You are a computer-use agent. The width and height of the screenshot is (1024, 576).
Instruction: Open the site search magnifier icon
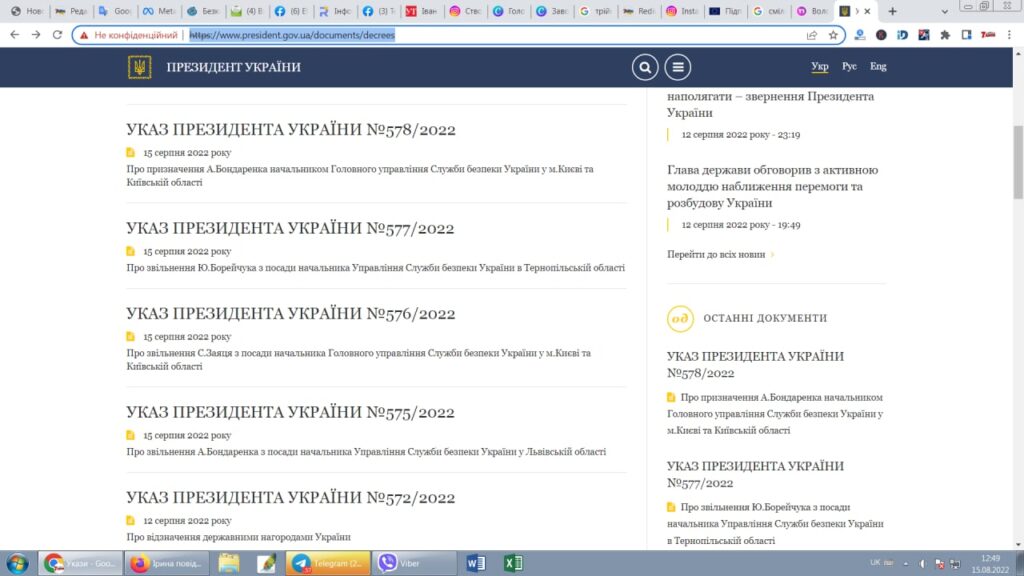click(645, 67)
